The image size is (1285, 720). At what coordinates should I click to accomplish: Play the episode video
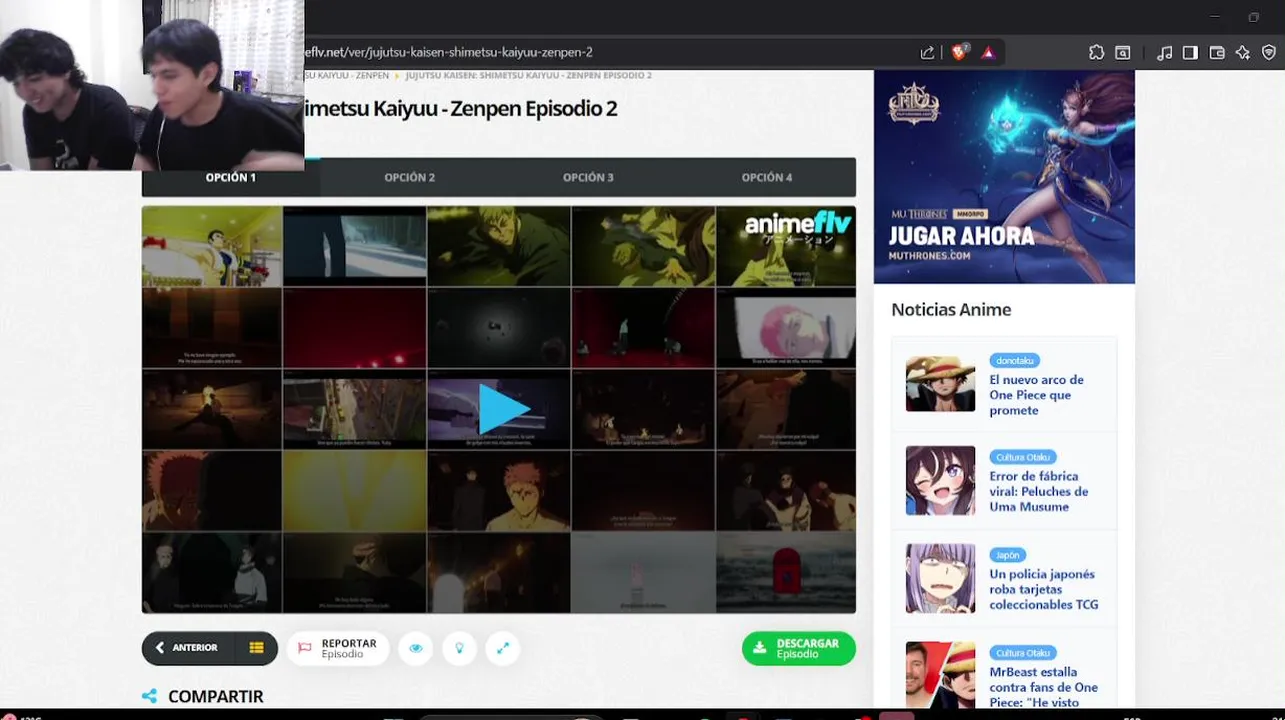coord(503,408)
